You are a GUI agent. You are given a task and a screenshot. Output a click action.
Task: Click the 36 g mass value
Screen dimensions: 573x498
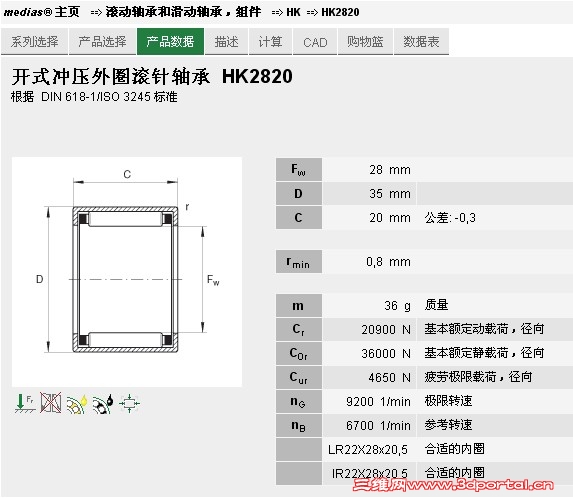click(397, 305)
